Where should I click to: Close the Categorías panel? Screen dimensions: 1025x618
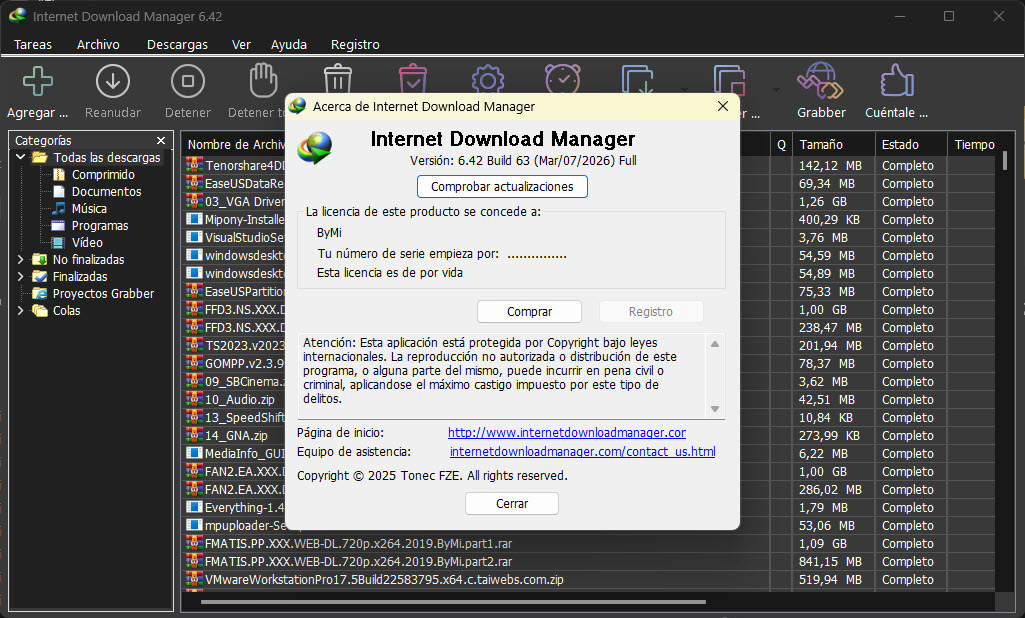coord(161,141)
